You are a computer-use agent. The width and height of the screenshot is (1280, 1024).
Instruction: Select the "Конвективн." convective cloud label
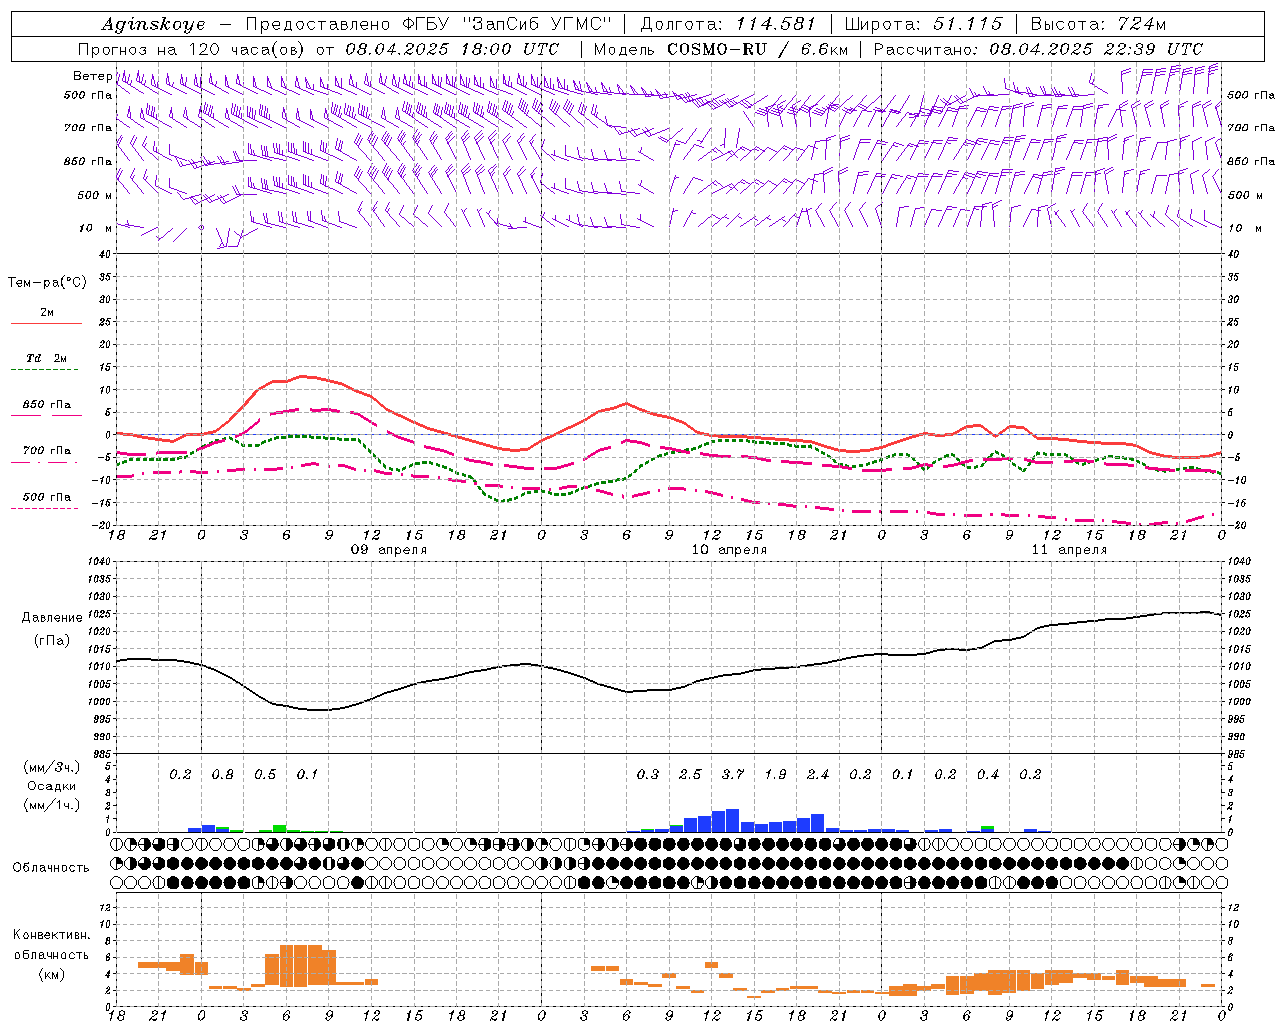[x=51, y=935]
